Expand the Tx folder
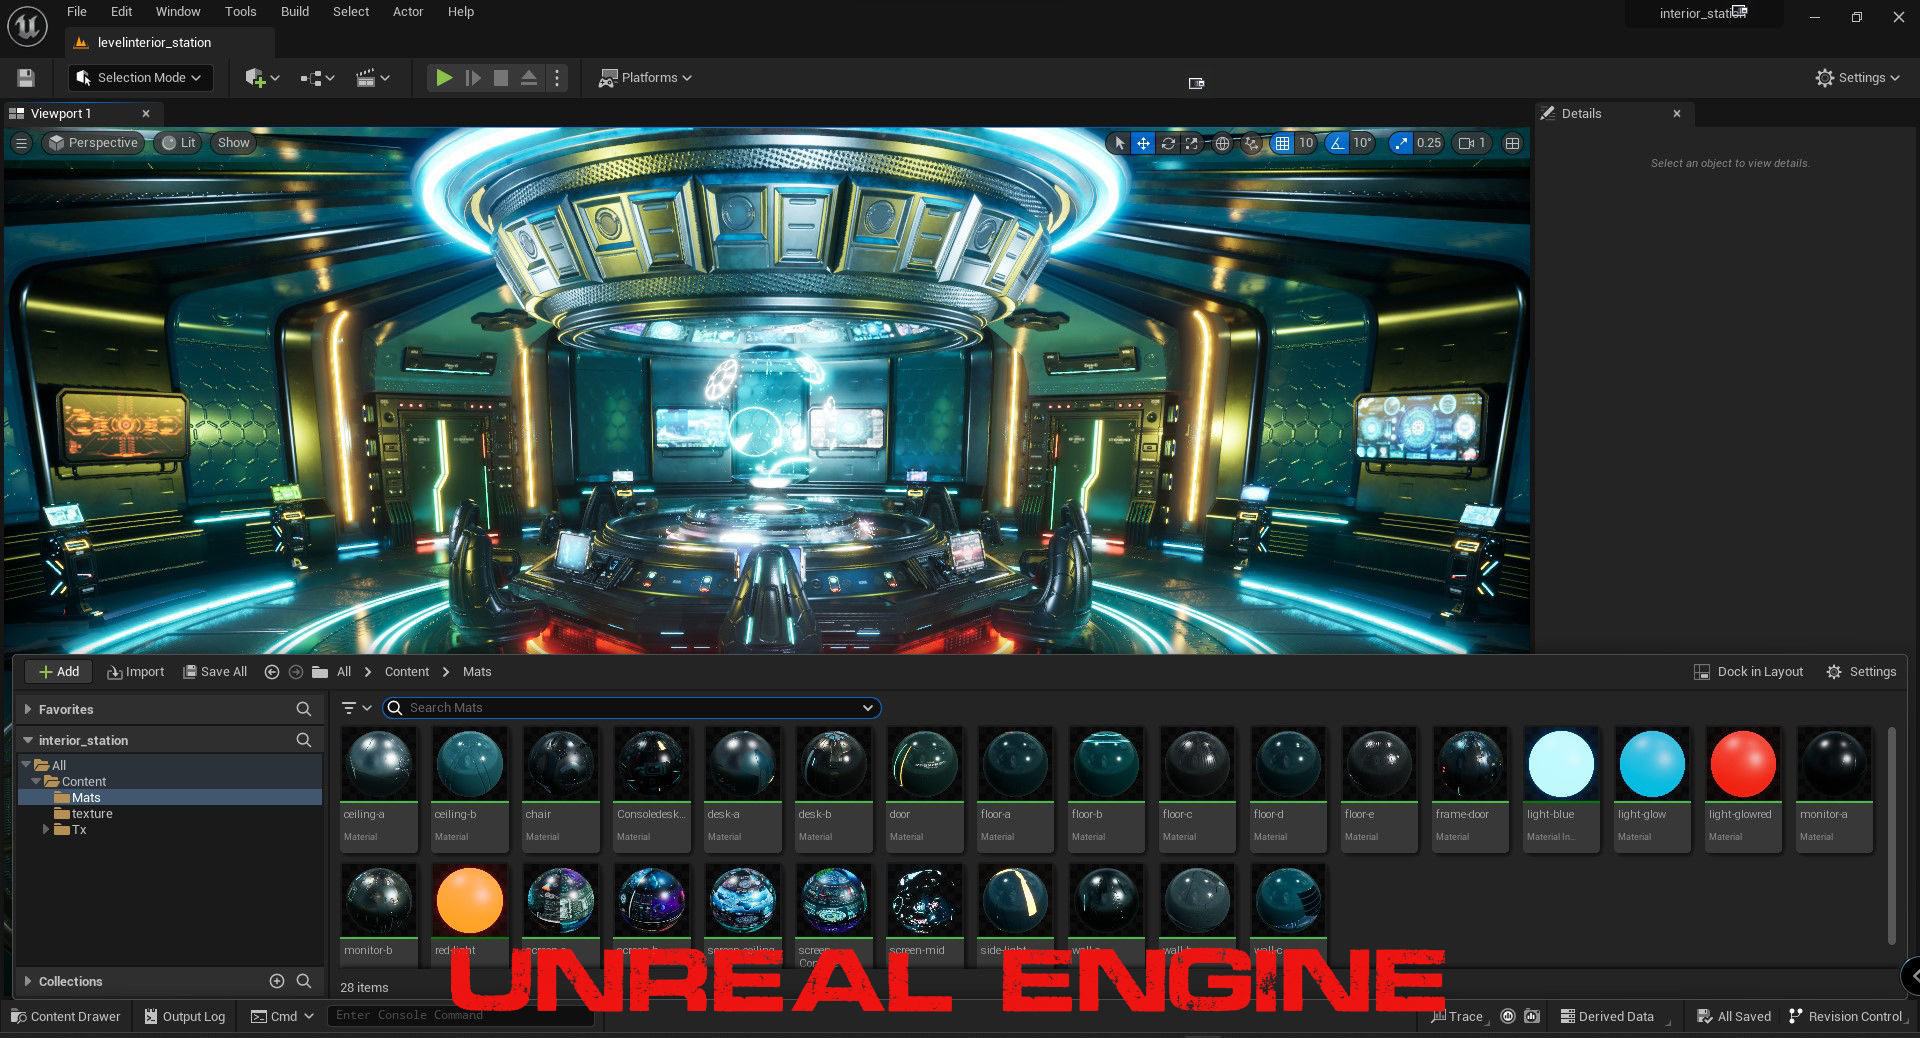The width and height of the screenshot is (1920, 1038). [46, 830]
